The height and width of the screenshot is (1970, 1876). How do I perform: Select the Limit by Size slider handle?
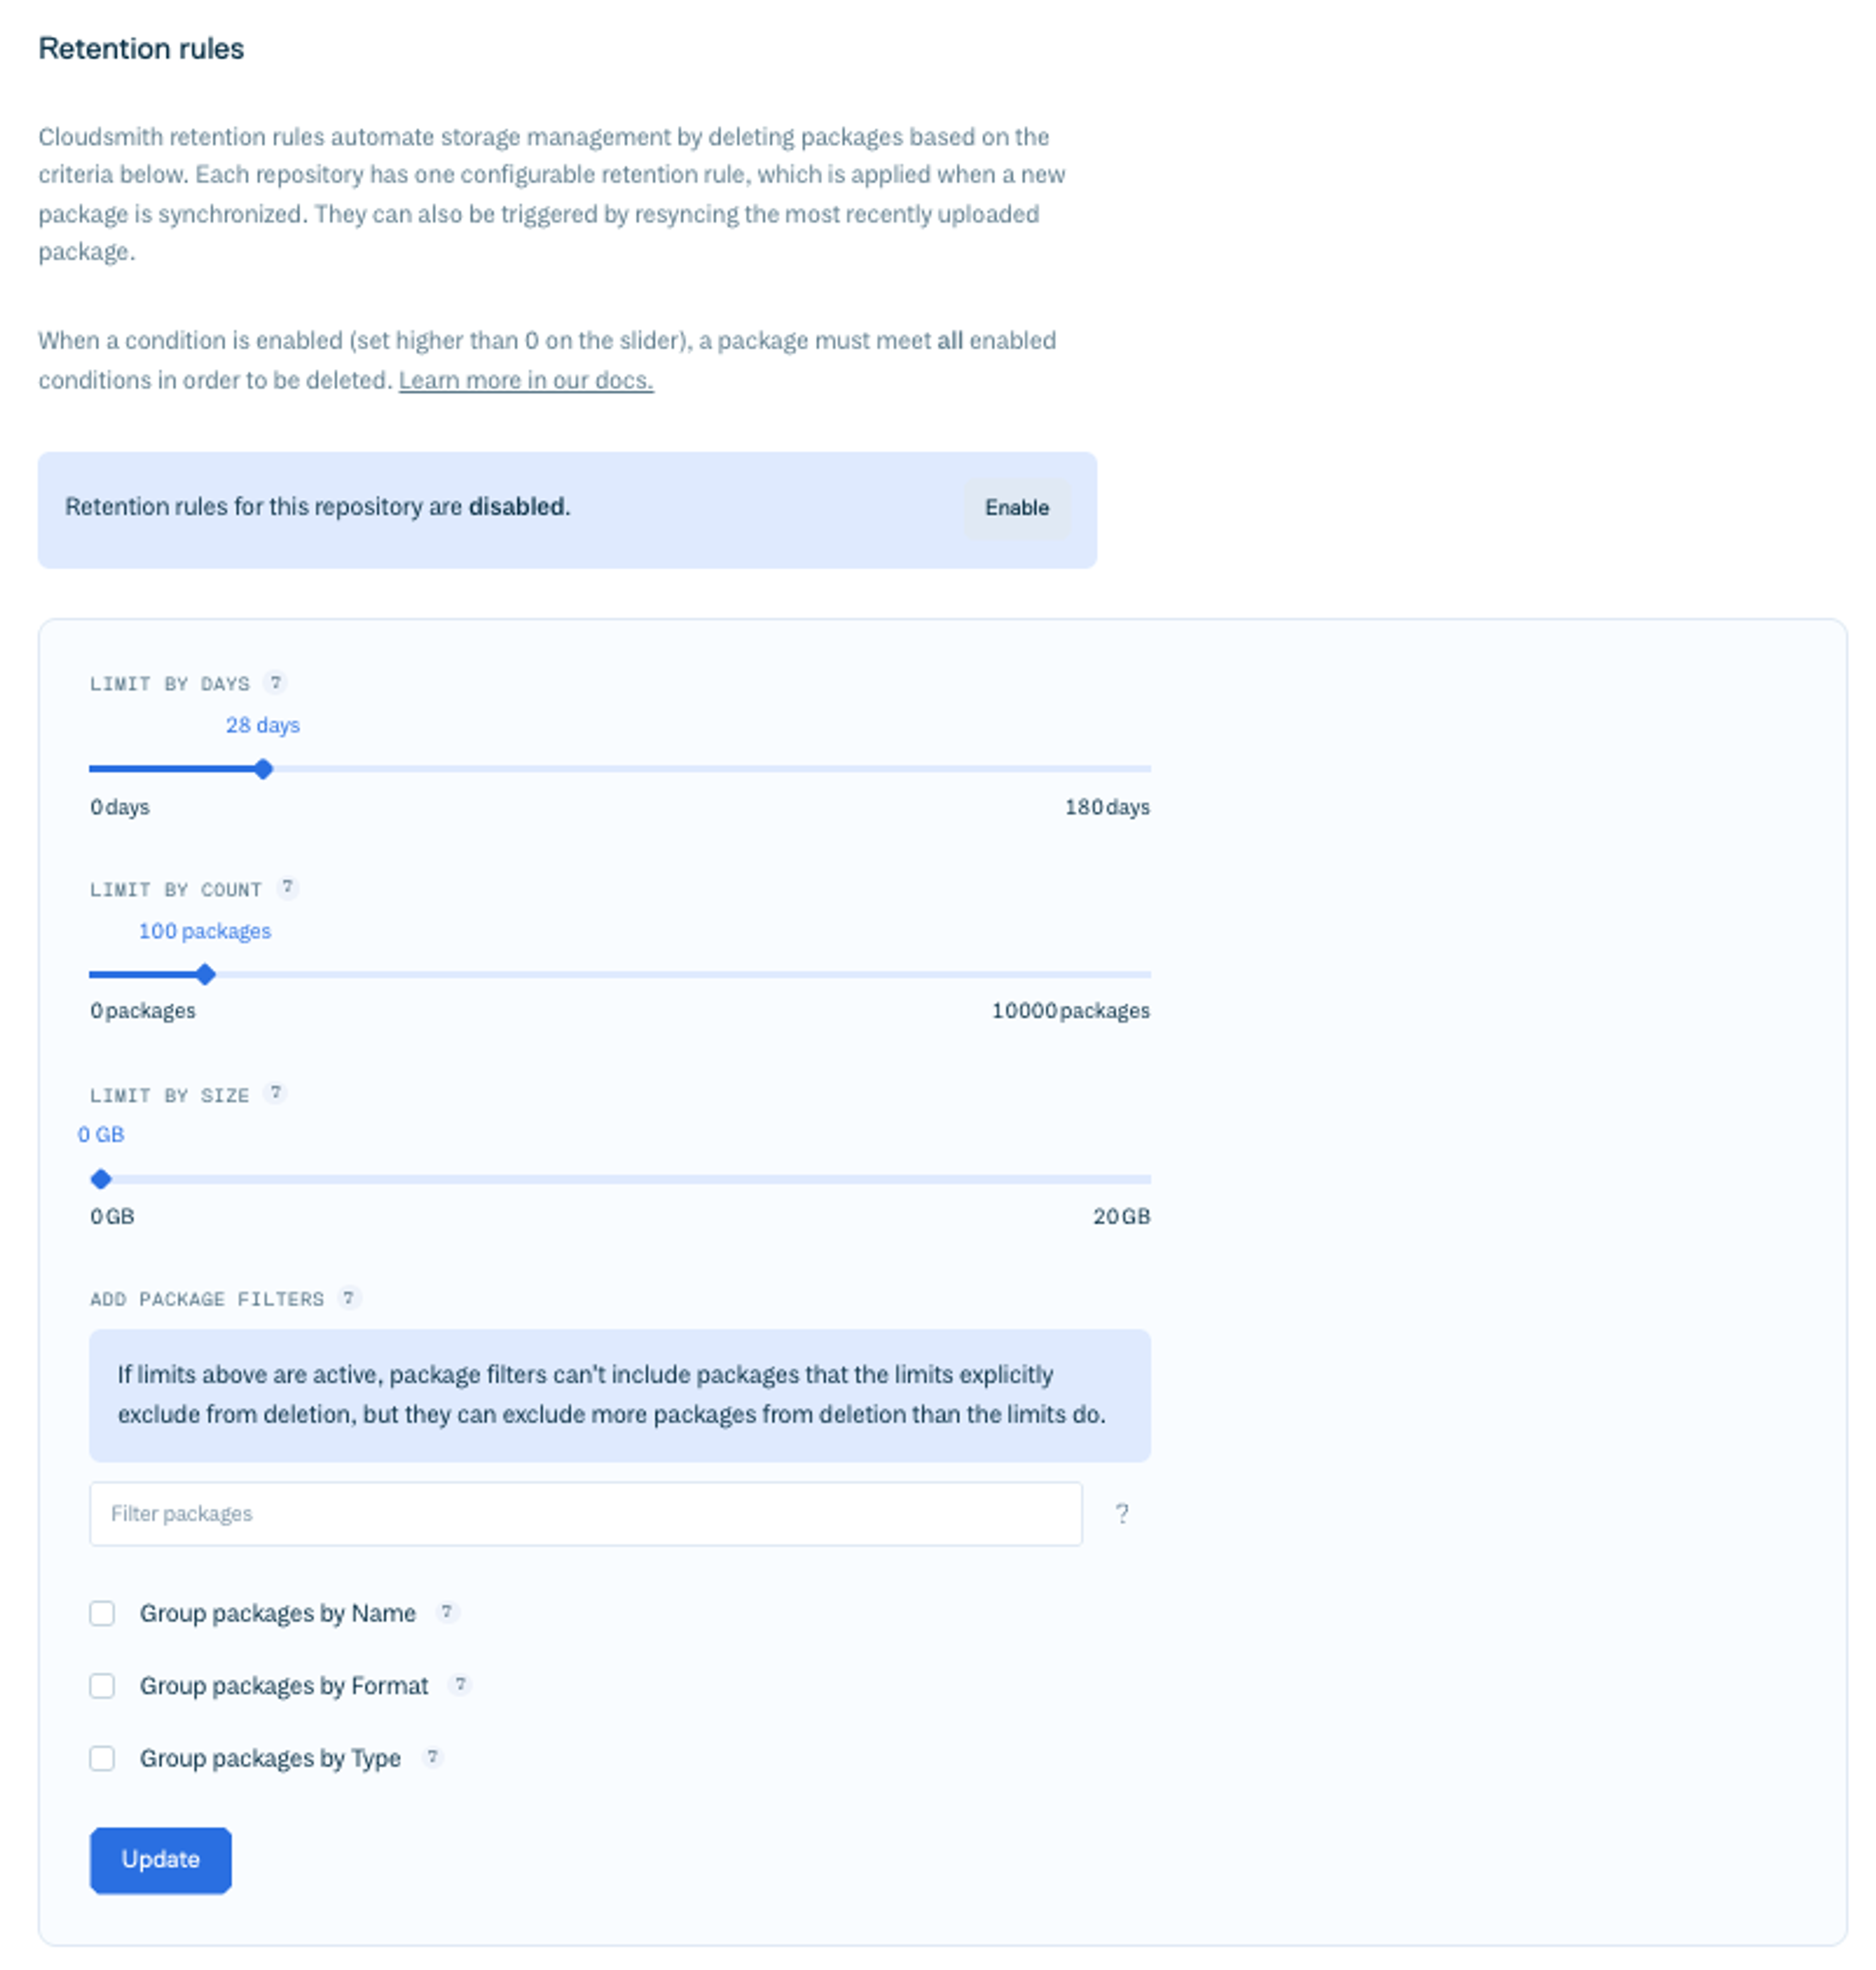(x=101, y=1179)
